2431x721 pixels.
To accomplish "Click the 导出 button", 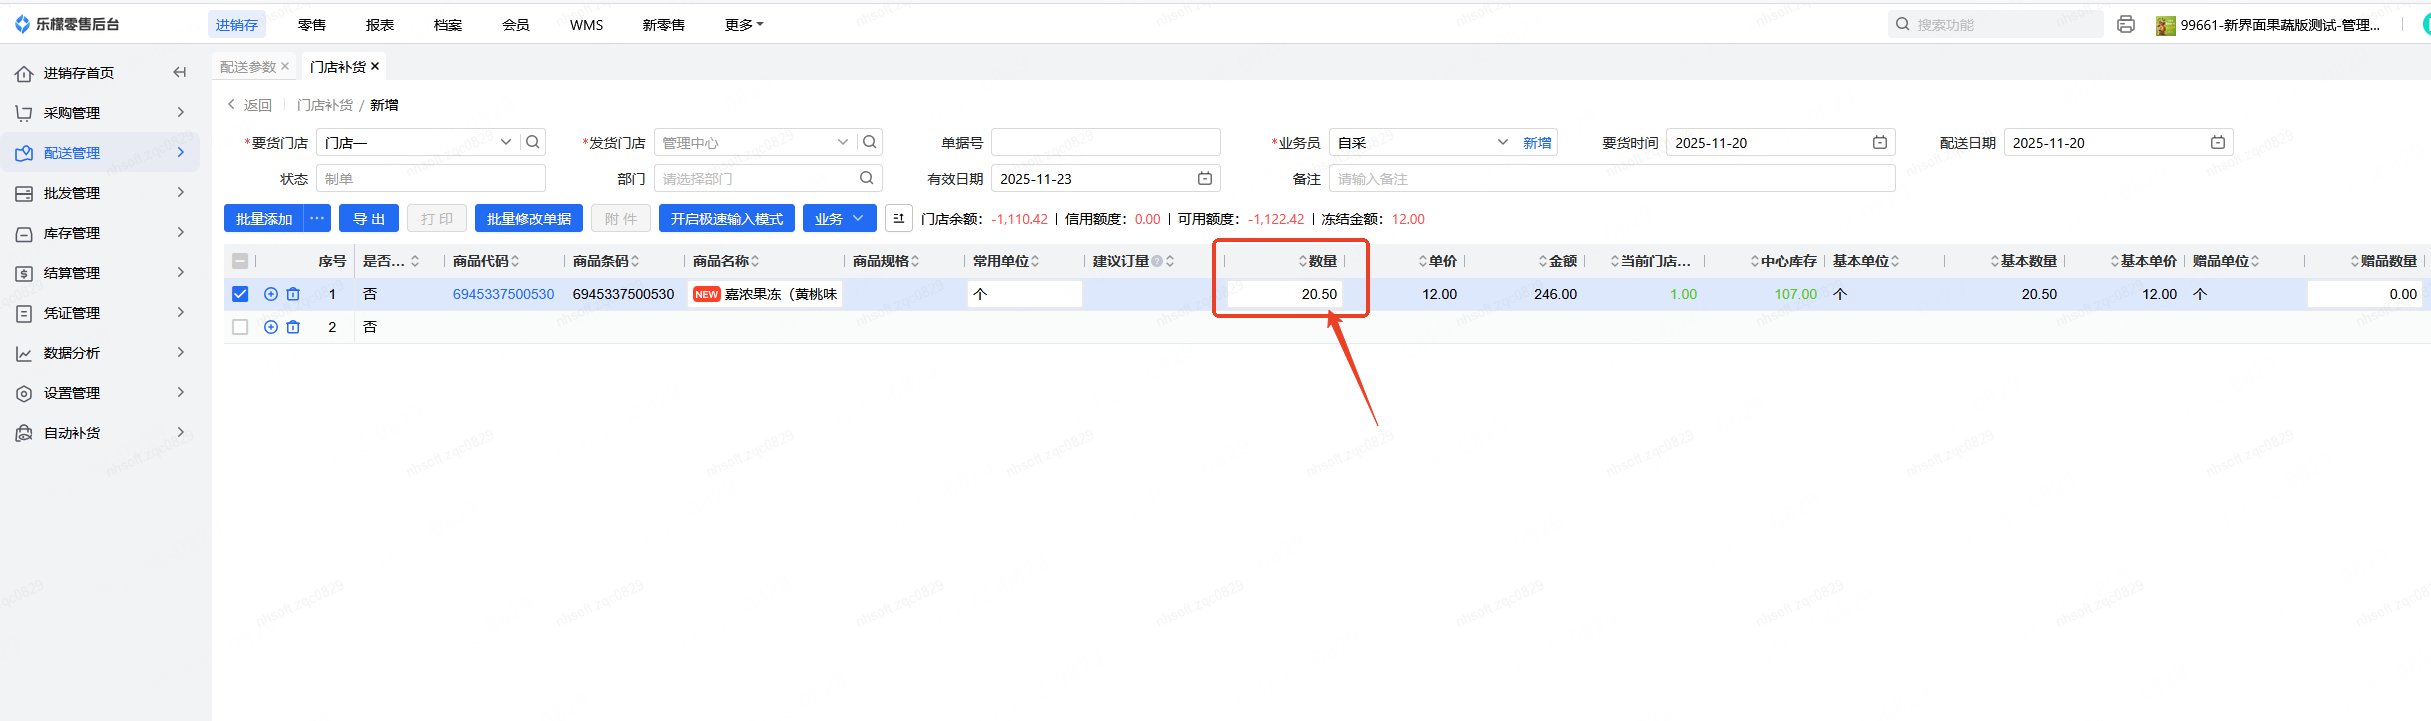I will point(369,218).
